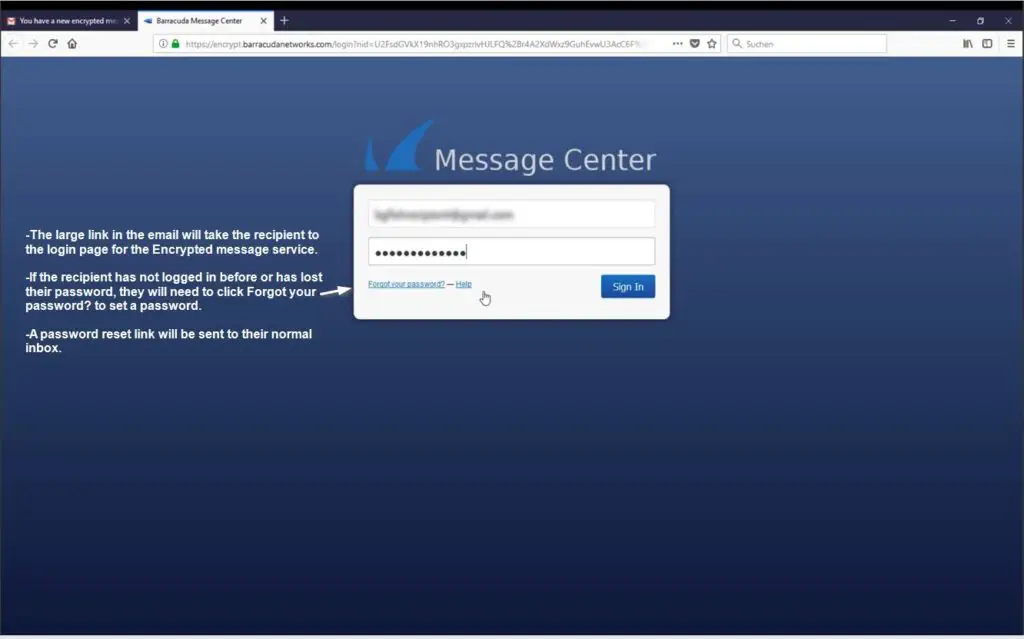Focus the password field
Image resolution: width=1024 pixels, height=639 pixels.
(511, 252)
